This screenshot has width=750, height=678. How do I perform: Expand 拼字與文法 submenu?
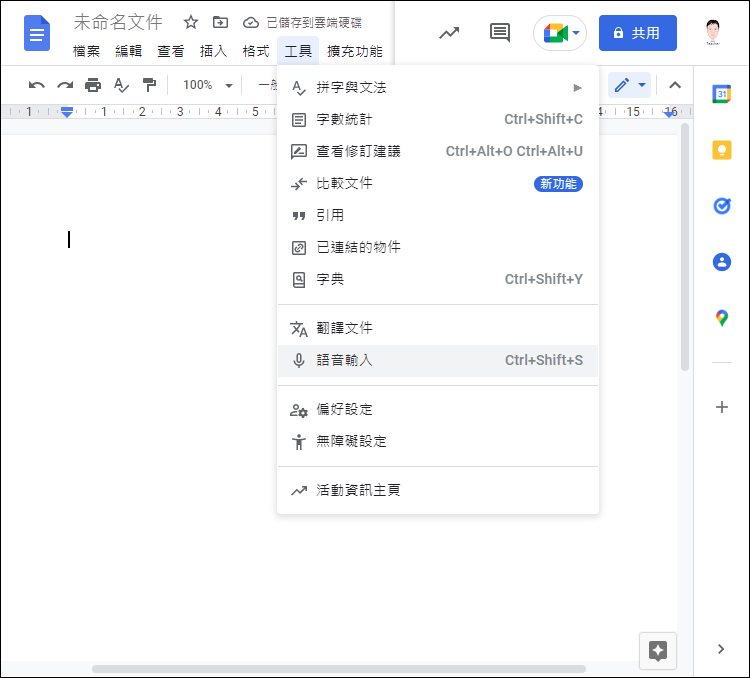(438, 88)
